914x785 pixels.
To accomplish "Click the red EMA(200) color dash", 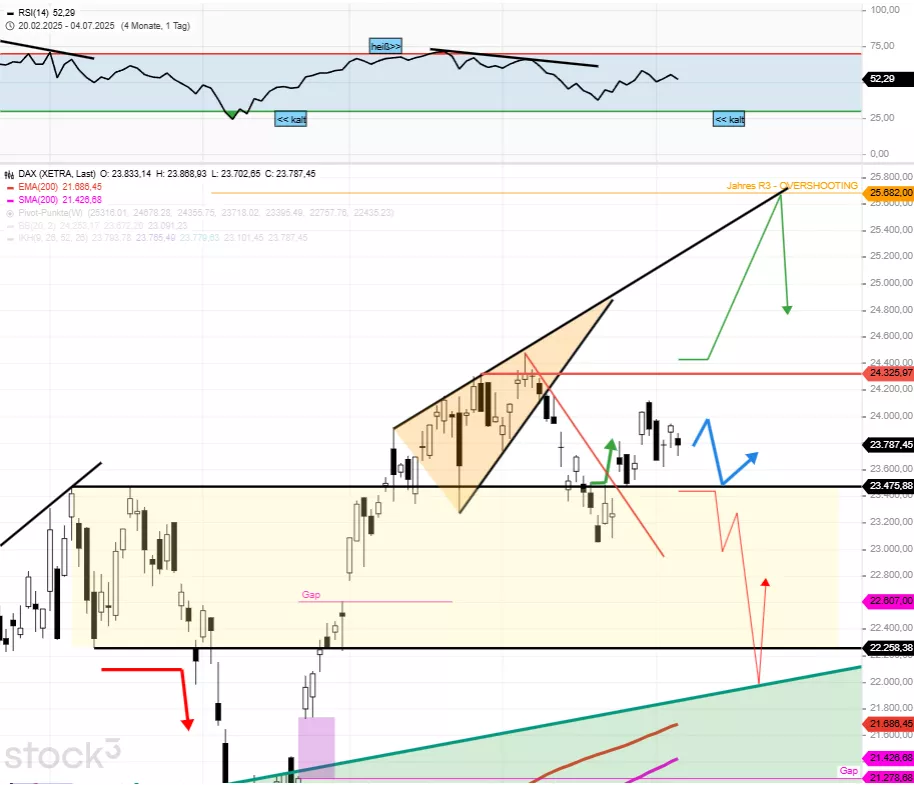I will tap(10, 188).
